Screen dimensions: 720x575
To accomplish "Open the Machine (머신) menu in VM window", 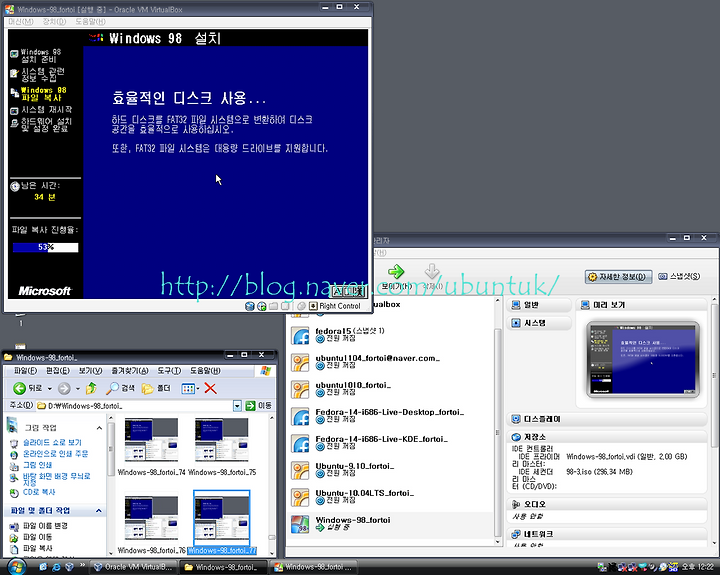I will (21, 22).
